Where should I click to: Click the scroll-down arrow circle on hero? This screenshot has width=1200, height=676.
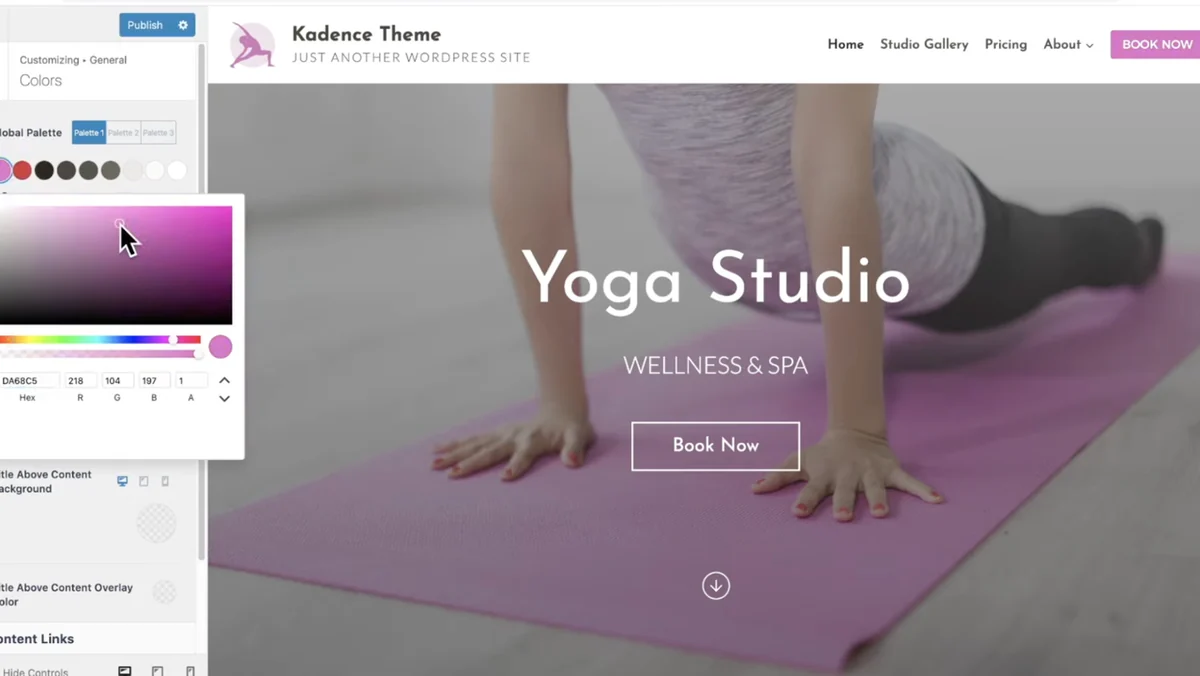pyautogui.click(x=716, y=585)
